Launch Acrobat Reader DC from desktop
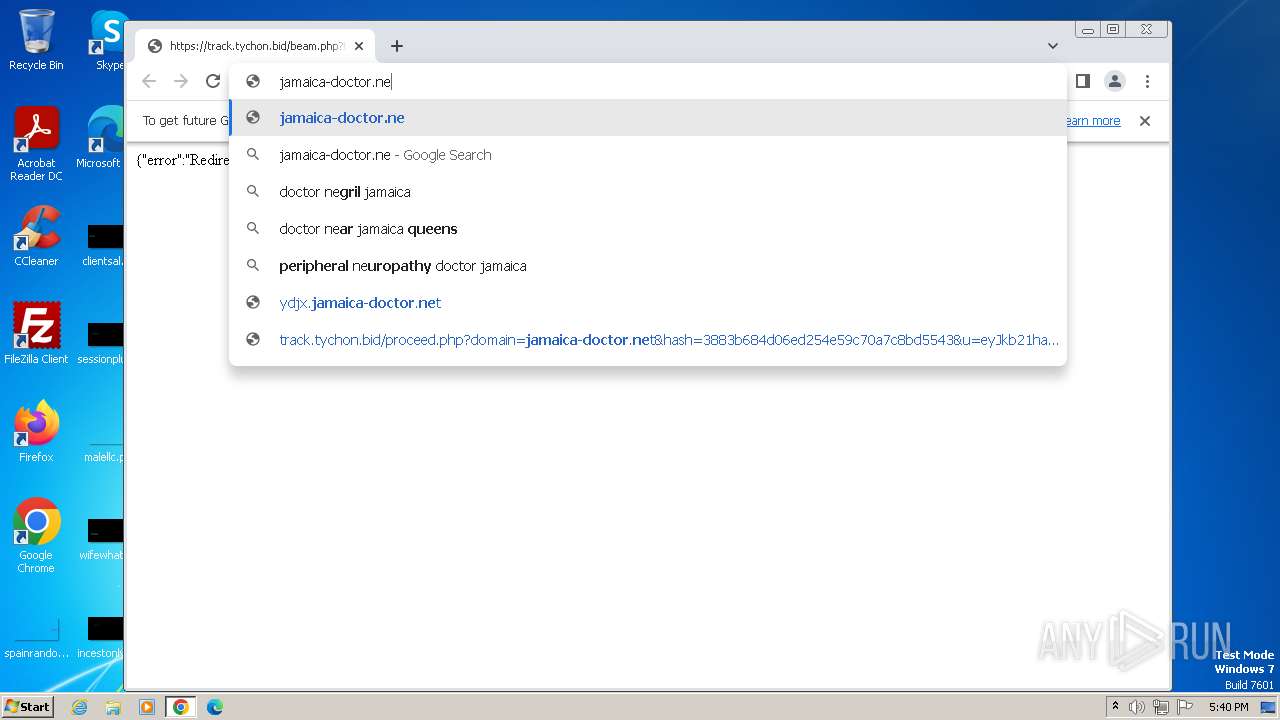Screen dimensions: 1280x720 pyautogui.click(x=36, y=145)
